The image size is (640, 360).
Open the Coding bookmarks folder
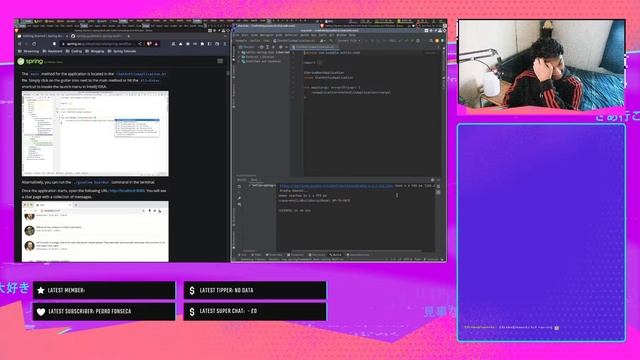coord(74,51)
